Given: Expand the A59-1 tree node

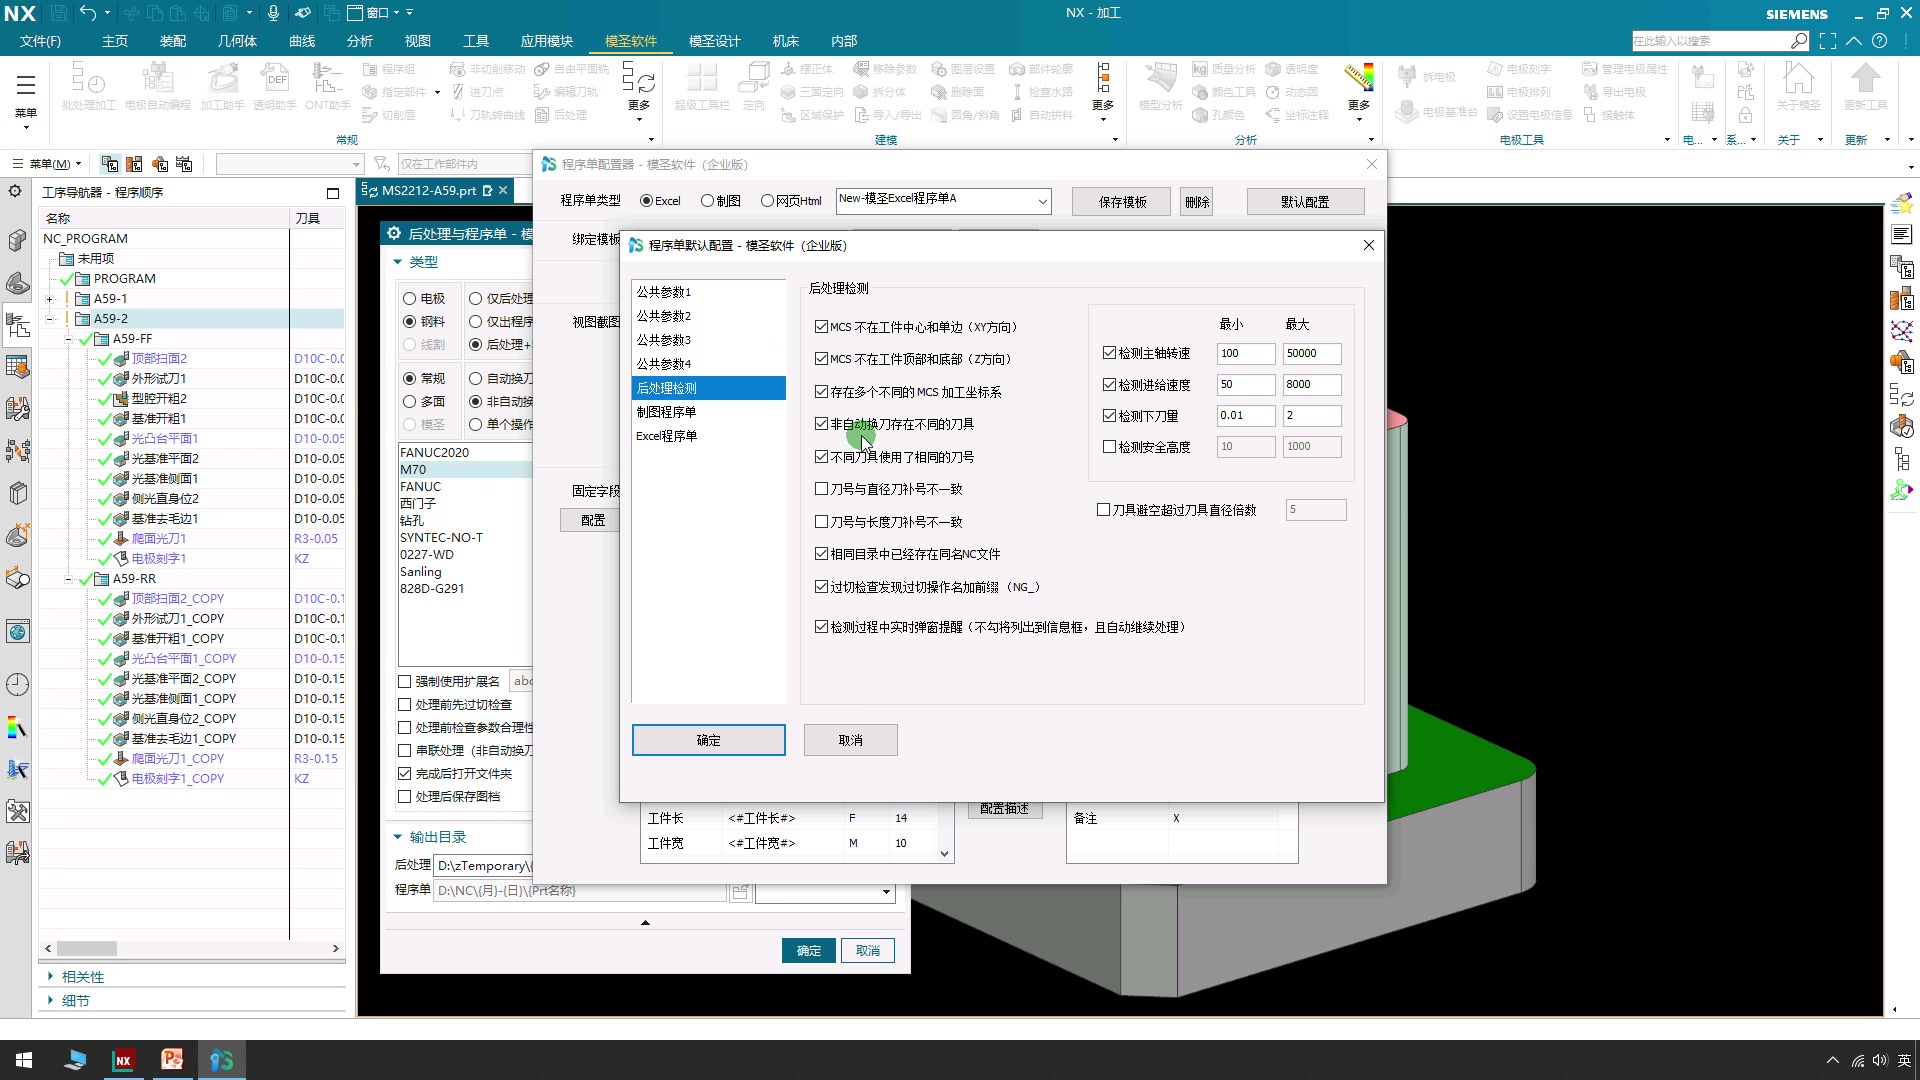Looking at the screenshot, I should [49, 299].
